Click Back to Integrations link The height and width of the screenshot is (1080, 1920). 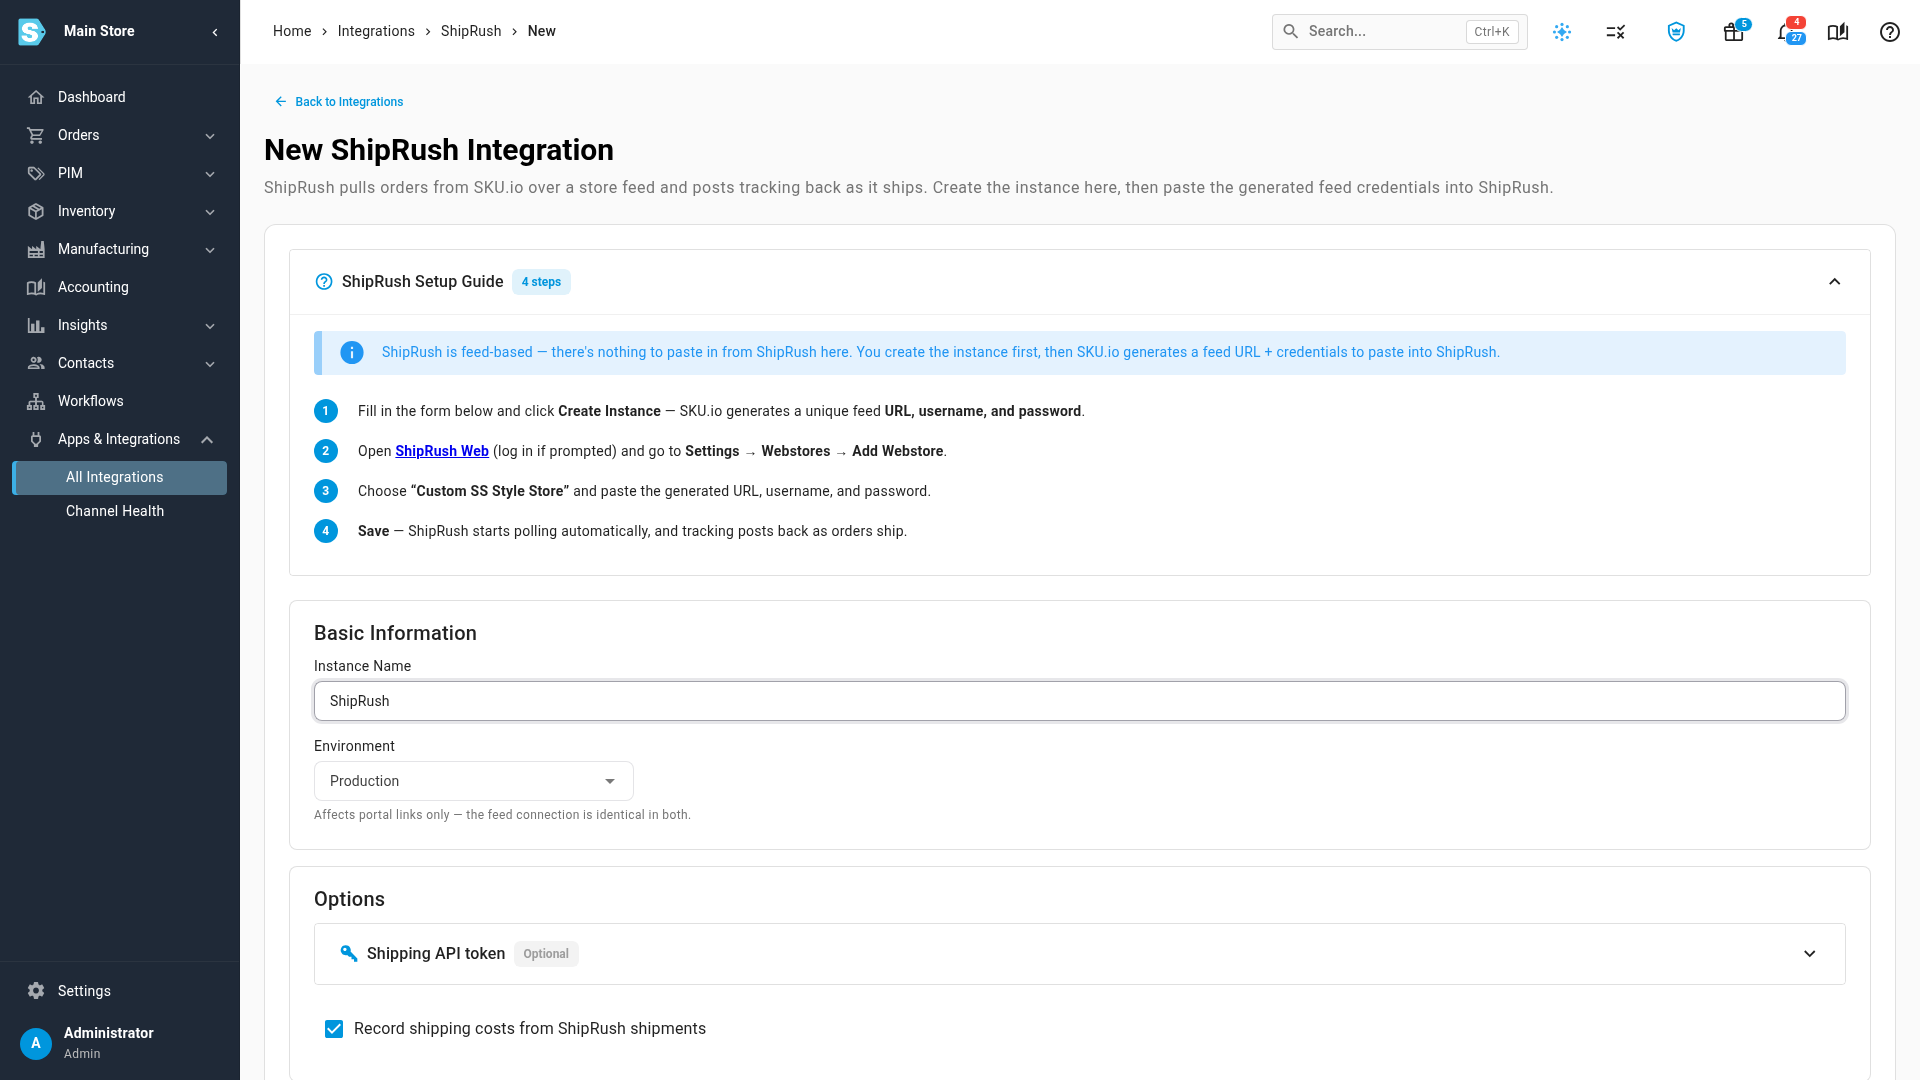tap(339, 102)
